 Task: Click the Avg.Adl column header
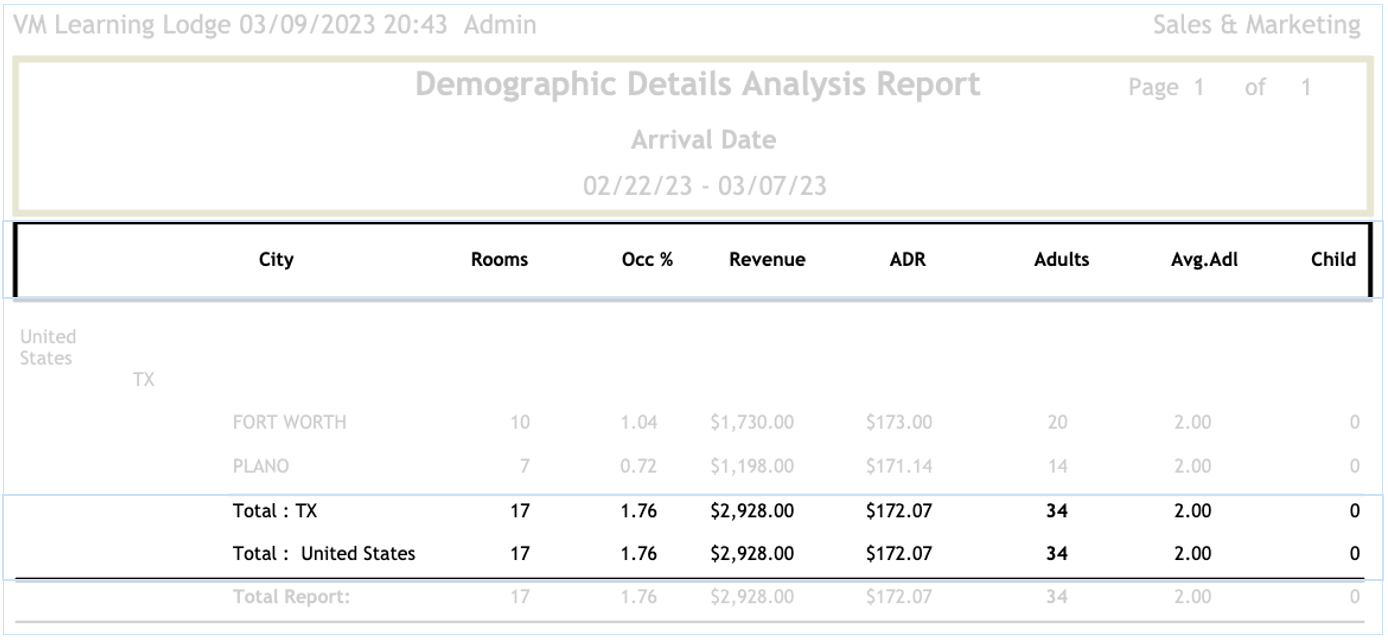tap(1197, 260)
